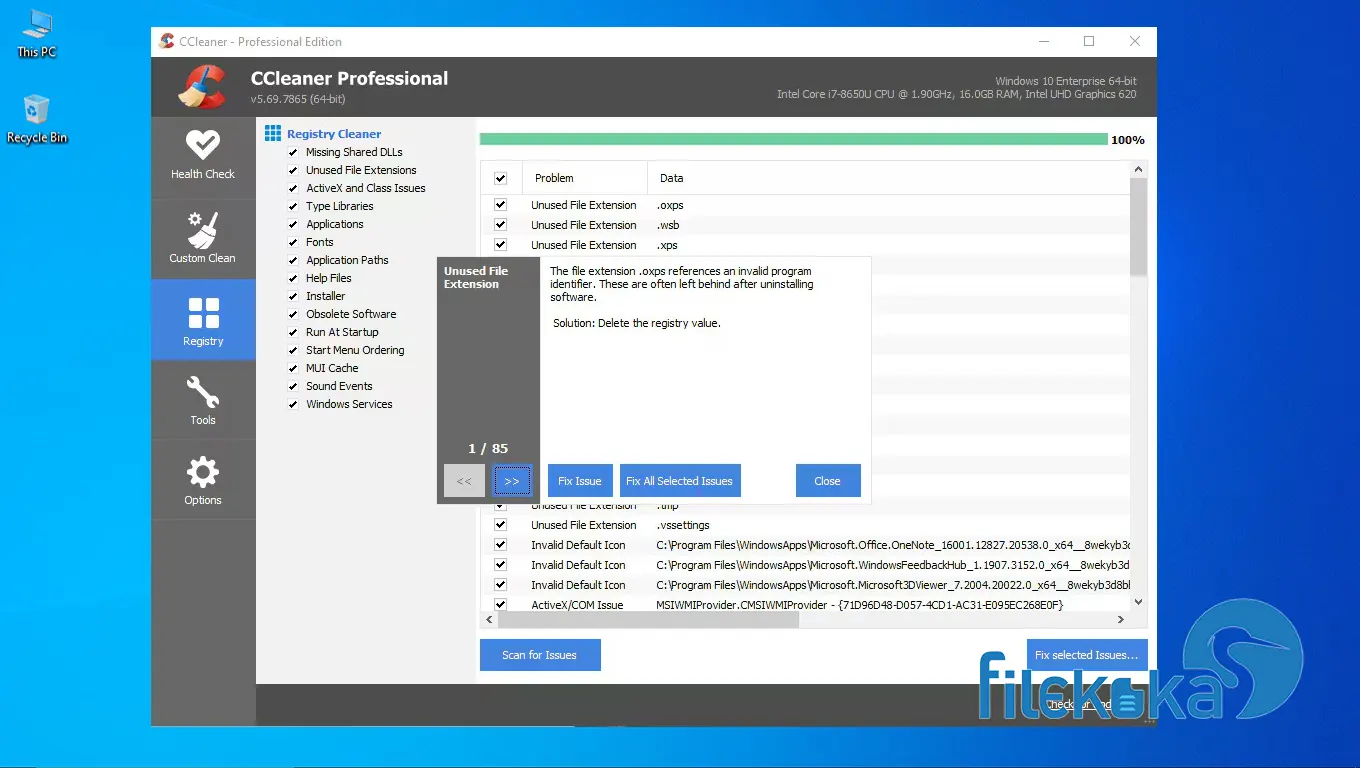Toggle Application Paths checkbox
The image size is (1360, 768).
point(293,260)
